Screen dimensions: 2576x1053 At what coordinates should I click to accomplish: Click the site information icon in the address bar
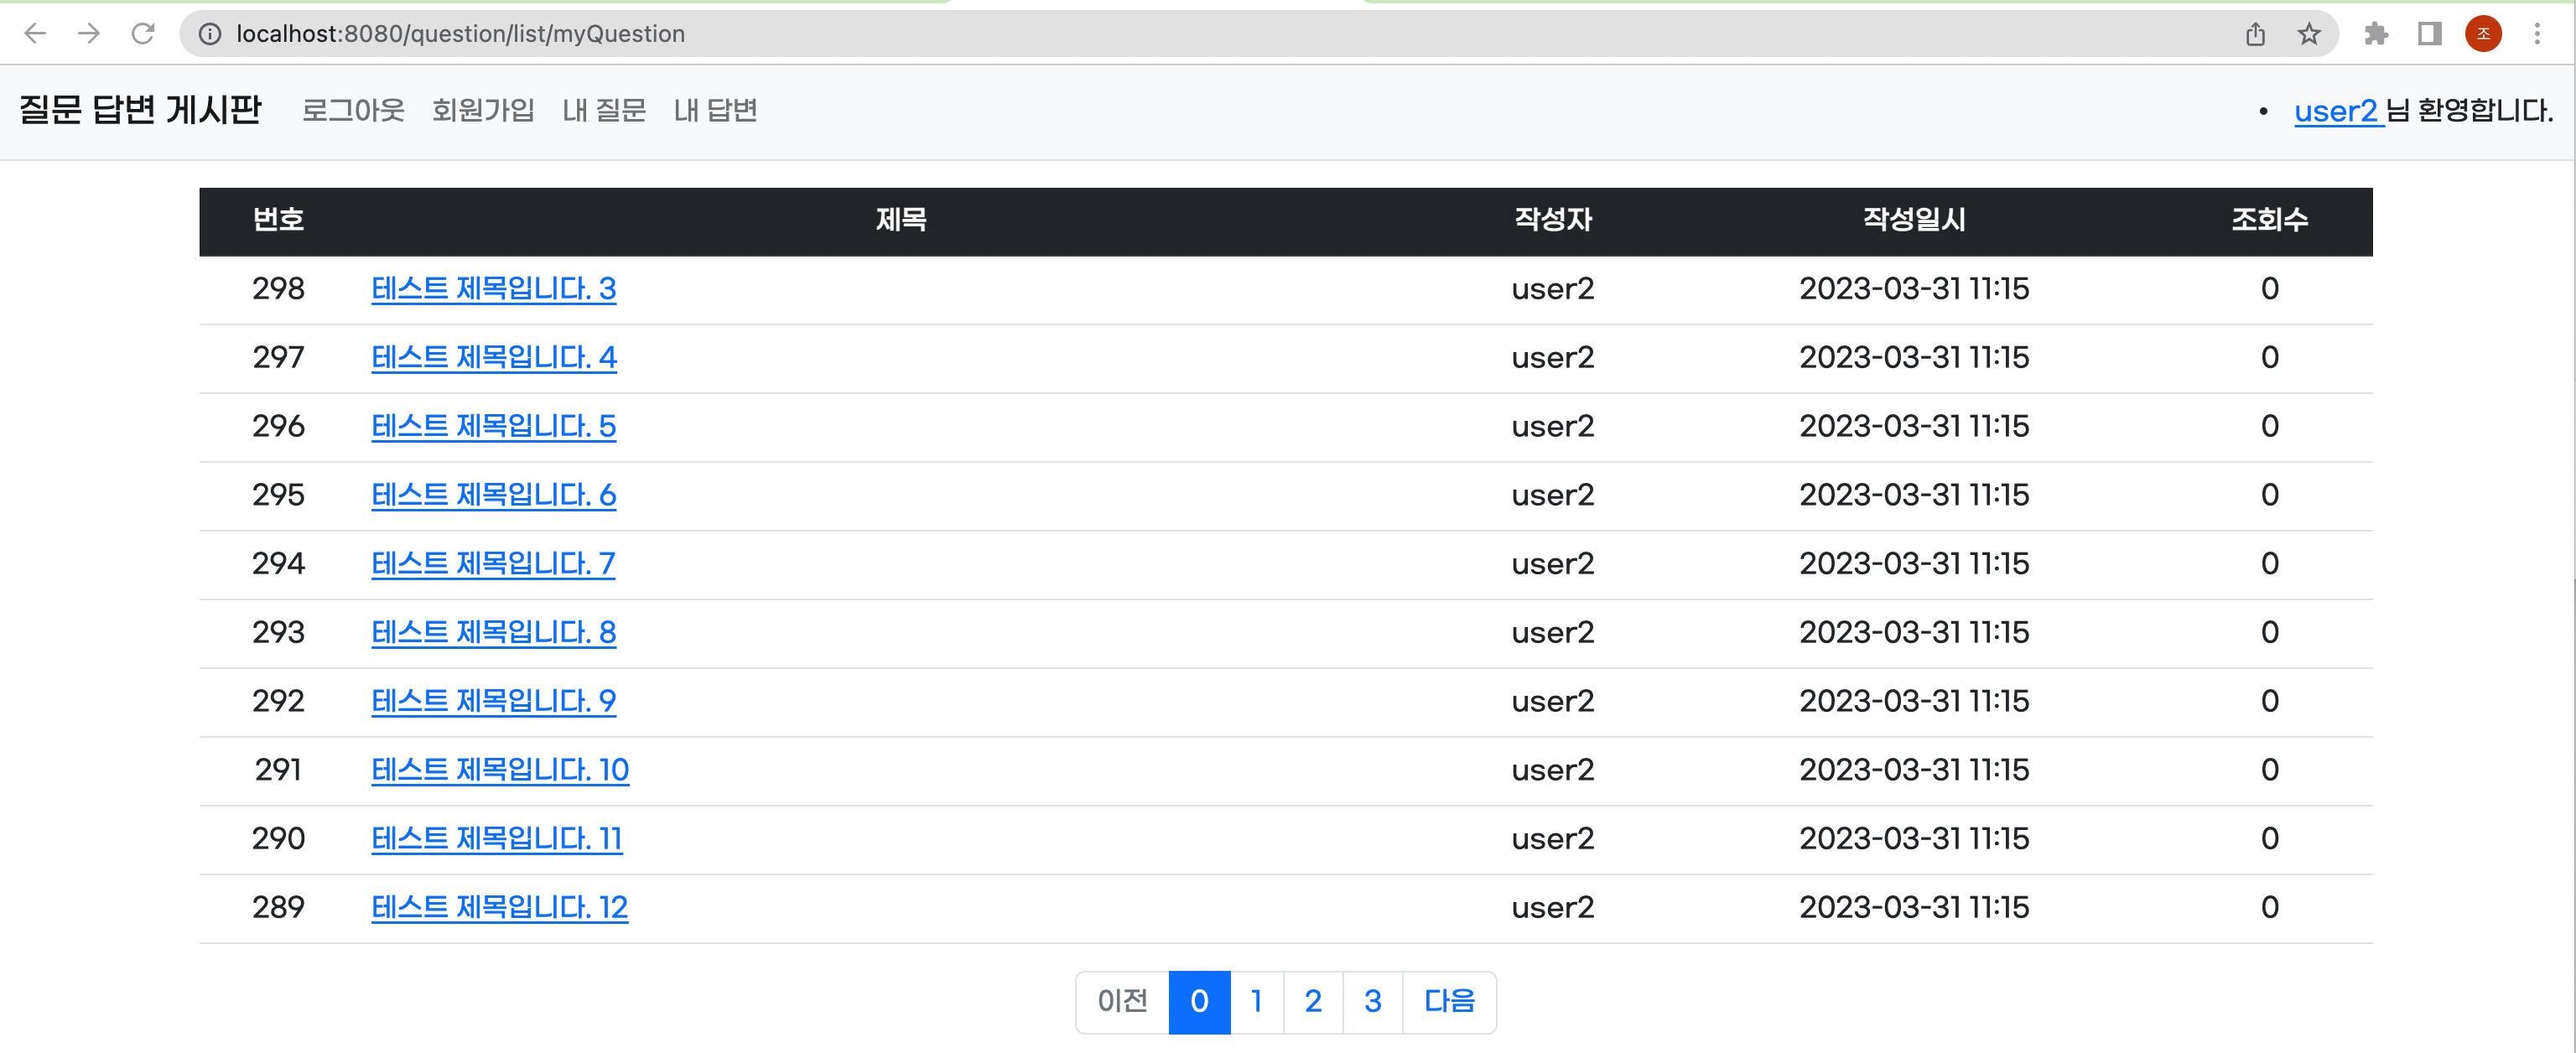210,34
